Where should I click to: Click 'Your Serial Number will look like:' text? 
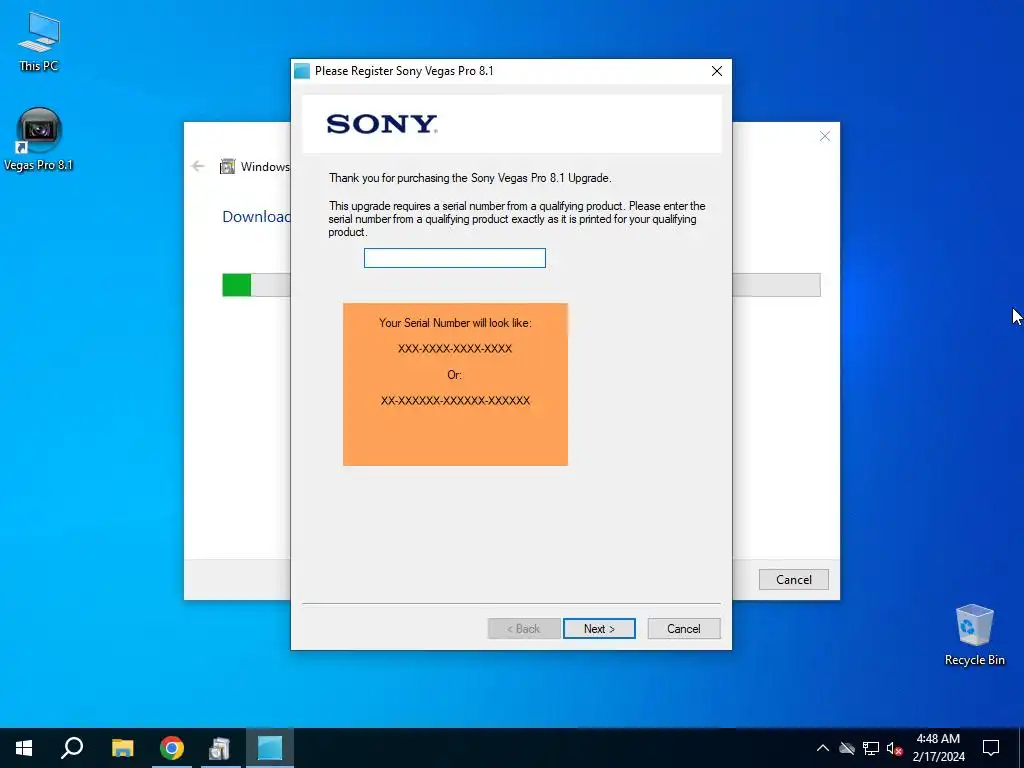455,323
